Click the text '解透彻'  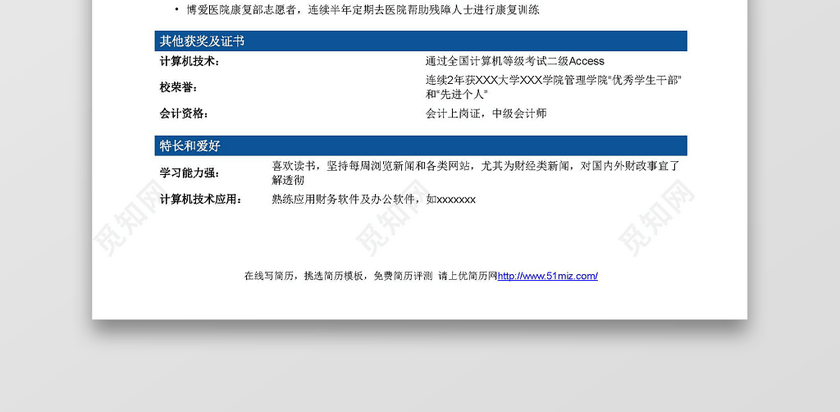[x=288, y=181]
